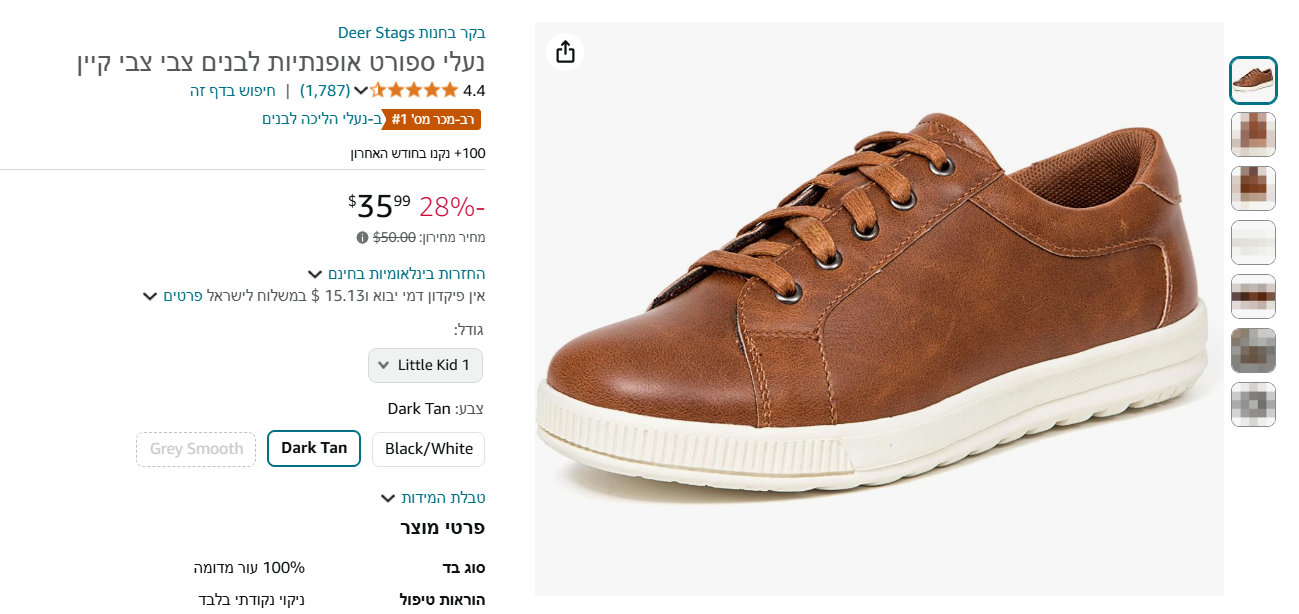Viewport: 1299px width, 614px height.
Task: Click the list price info icon
Action: point(362,238)
